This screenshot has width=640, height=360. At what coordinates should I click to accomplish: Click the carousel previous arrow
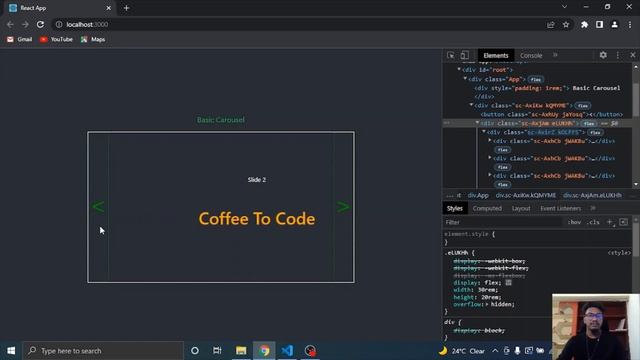point(98,207)
